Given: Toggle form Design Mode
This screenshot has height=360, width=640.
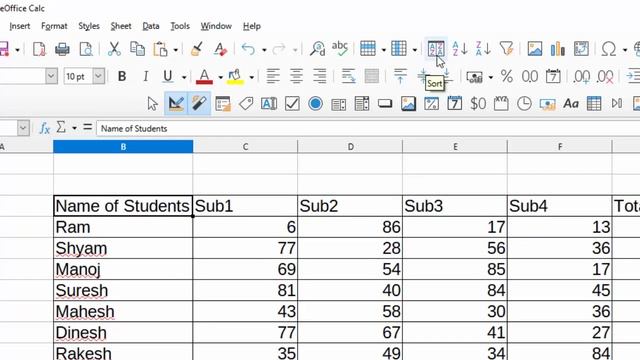Looking at the screenshot, I should coord(176,104).
